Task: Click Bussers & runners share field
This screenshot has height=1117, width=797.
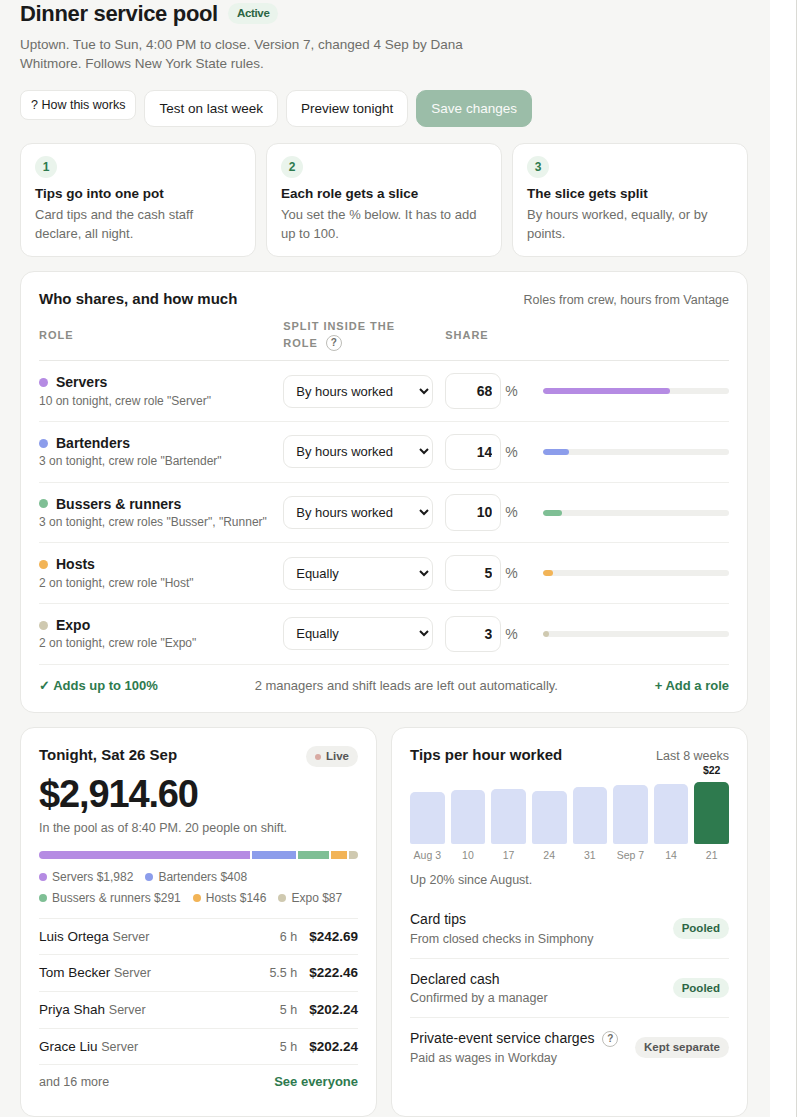Action: [x=473, y=512]
